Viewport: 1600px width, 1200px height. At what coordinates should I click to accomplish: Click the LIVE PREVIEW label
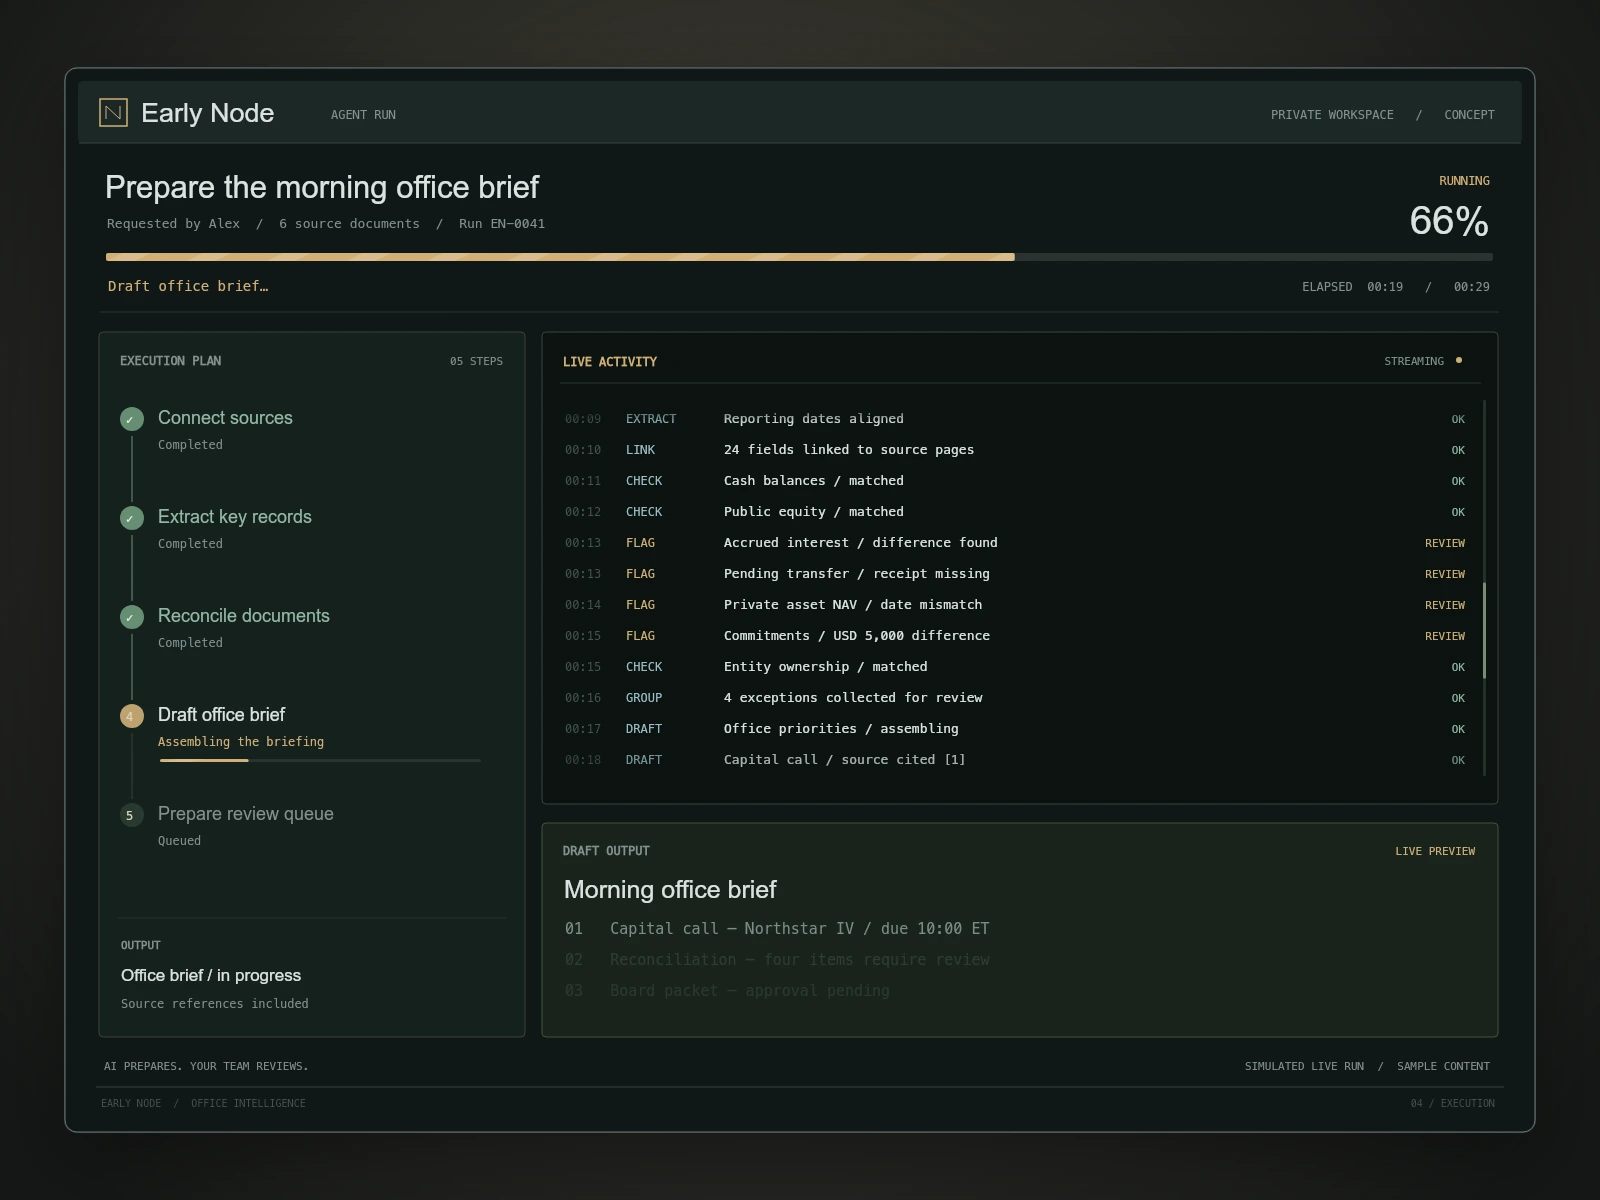1435,851
